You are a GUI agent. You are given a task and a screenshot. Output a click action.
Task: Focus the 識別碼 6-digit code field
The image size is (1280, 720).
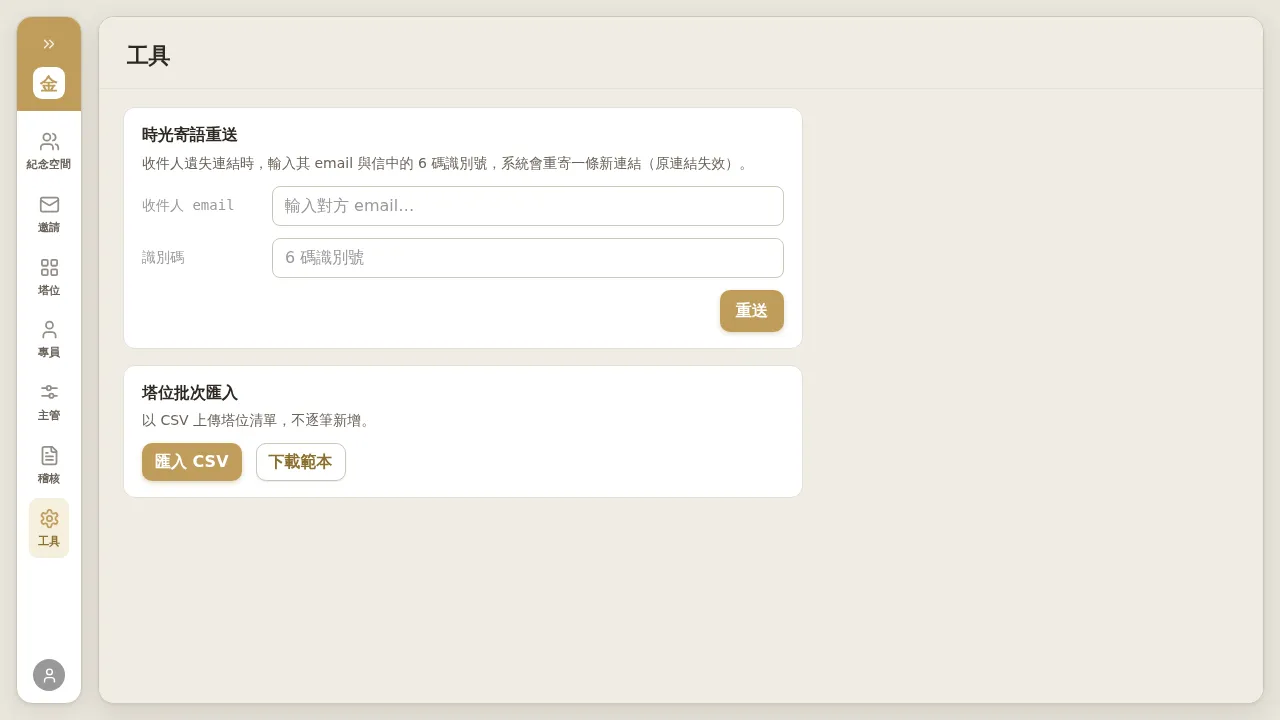point(528,258)
